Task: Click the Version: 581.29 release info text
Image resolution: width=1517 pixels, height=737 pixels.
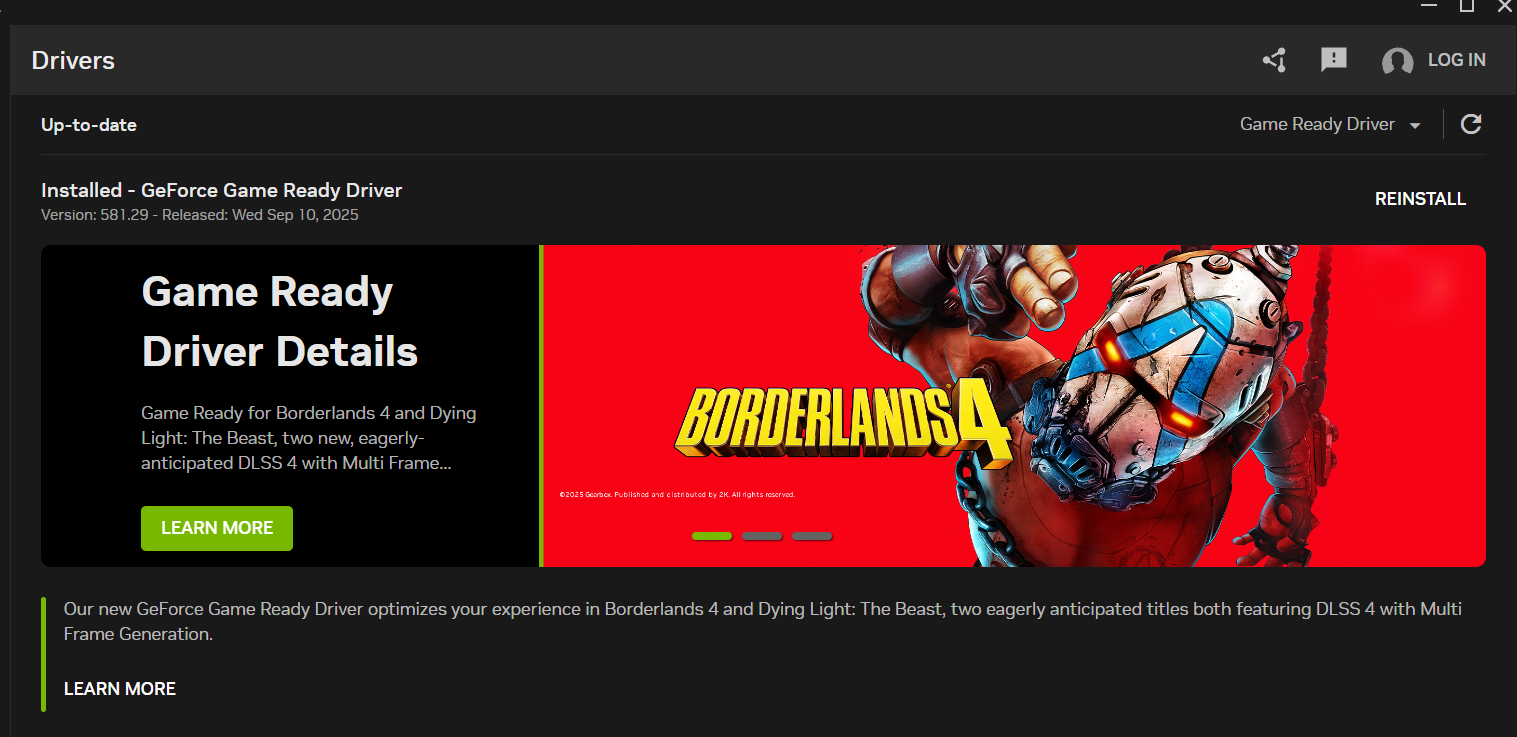Action: 200,215
